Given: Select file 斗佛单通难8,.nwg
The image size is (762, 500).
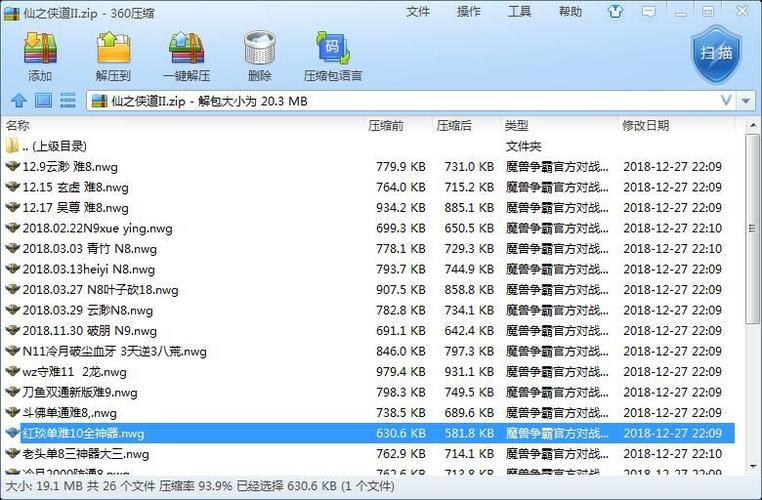Looking at the screenshot, I should (x=369, y=413).
